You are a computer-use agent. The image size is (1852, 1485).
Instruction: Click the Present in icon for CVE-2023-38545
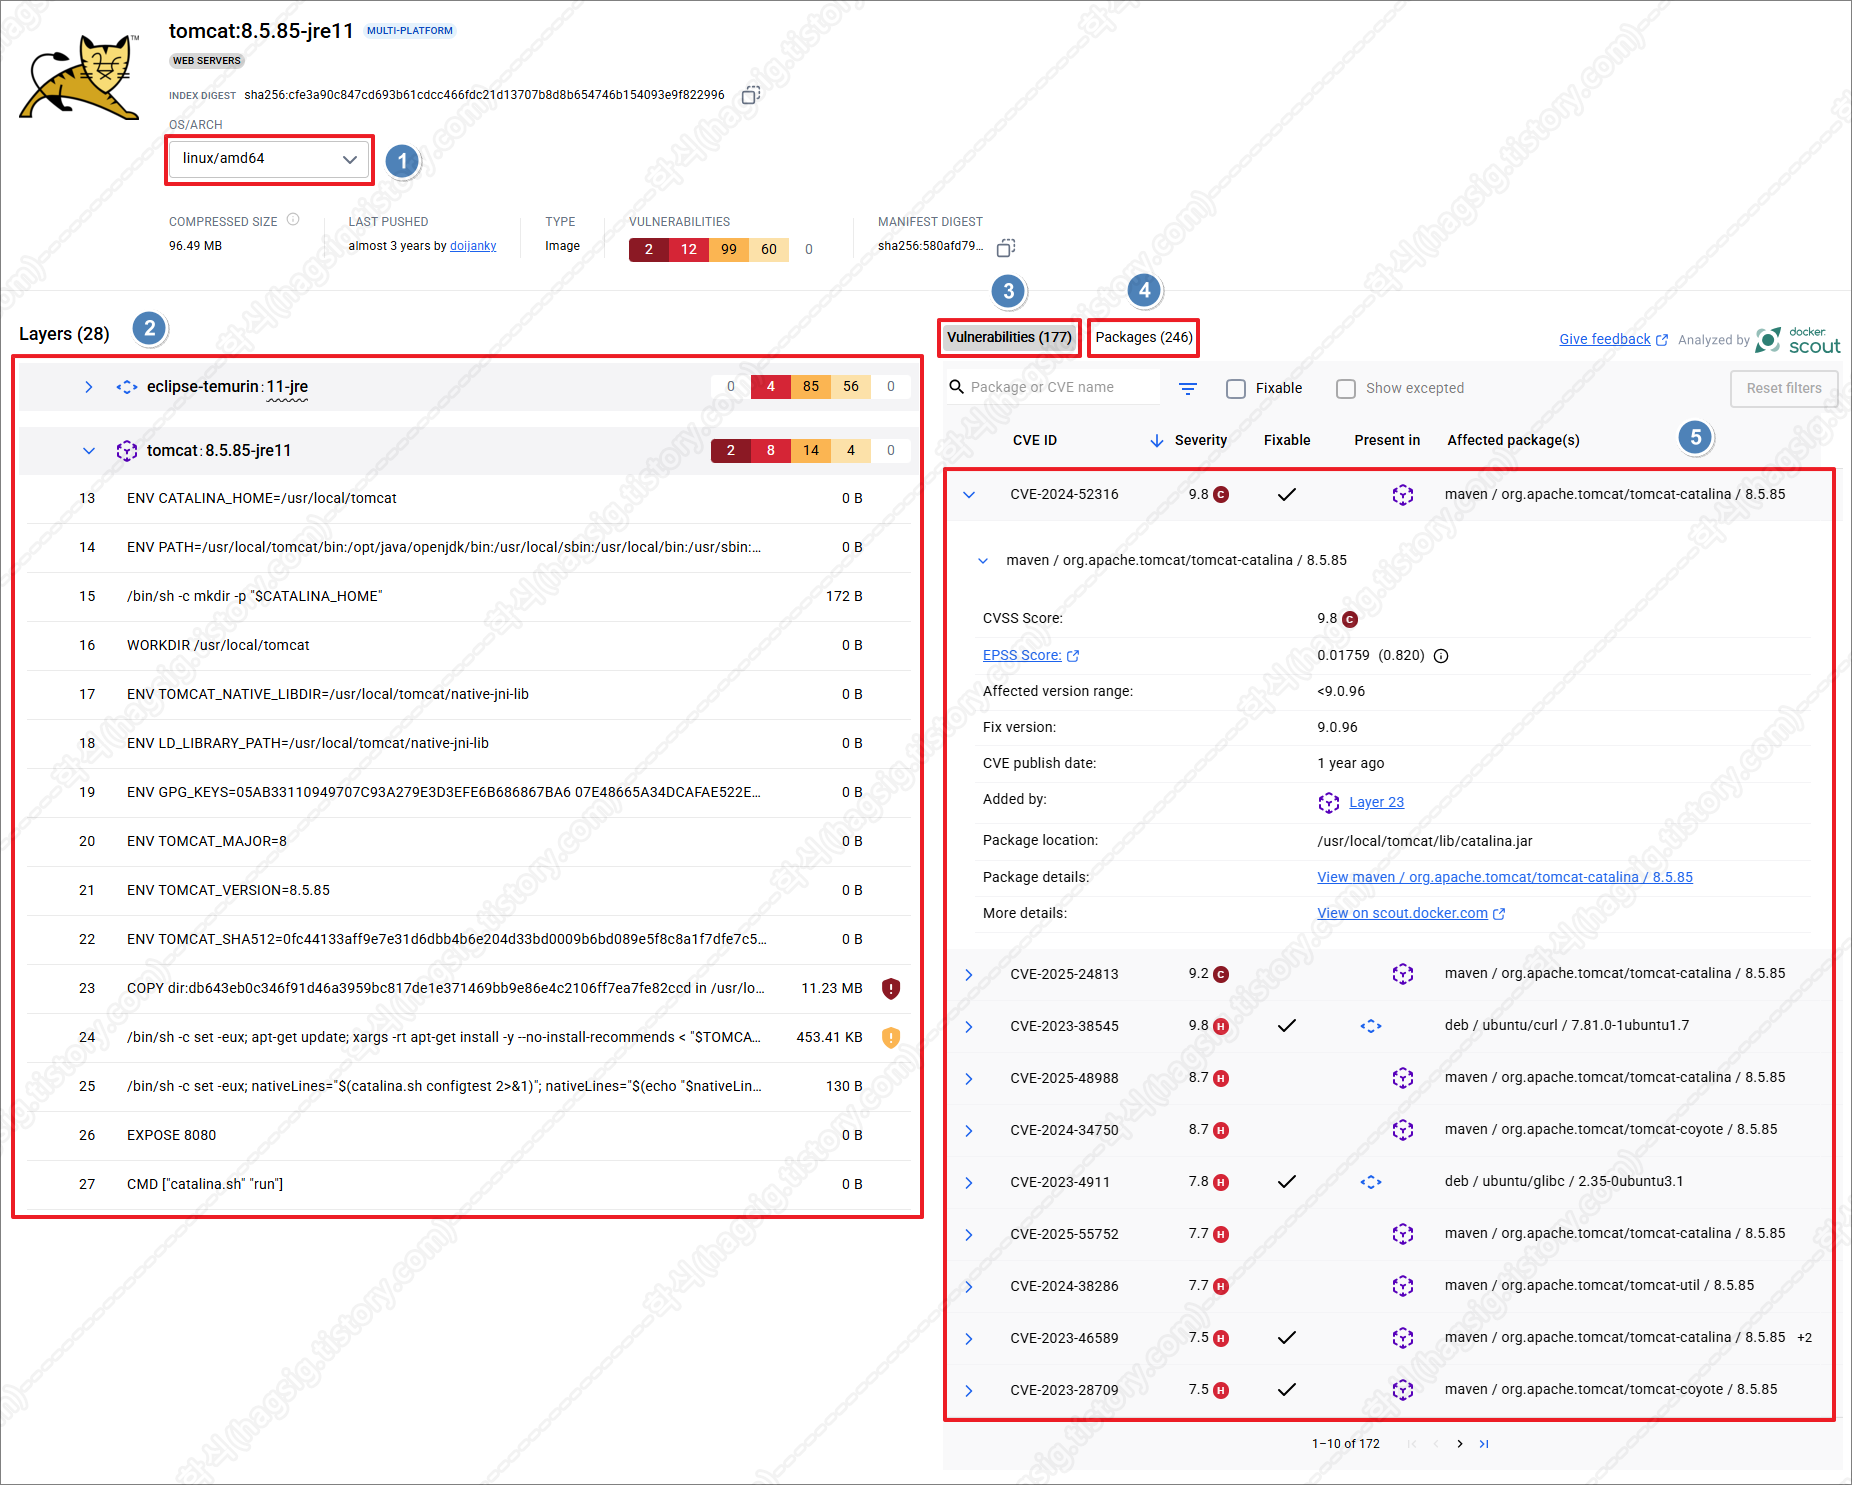click(x=1371, y=1026)
